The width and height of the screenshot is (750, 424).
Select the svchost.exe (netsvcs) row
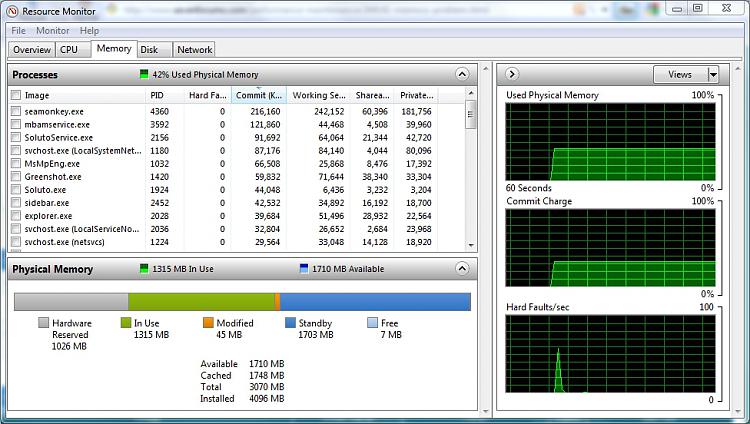[x=237, y=242]
